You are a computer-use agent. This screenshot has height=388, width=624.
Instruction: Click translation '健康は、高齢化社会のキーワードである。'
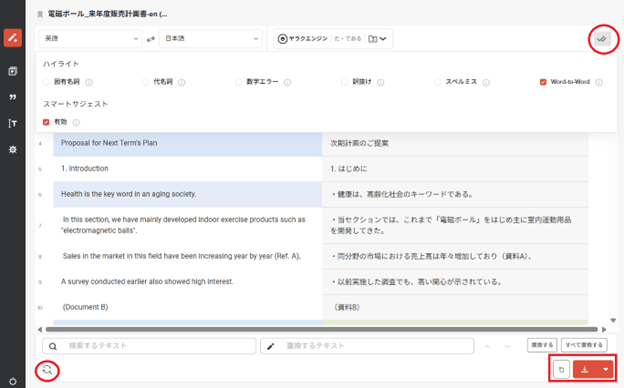[x=403, y=194]
